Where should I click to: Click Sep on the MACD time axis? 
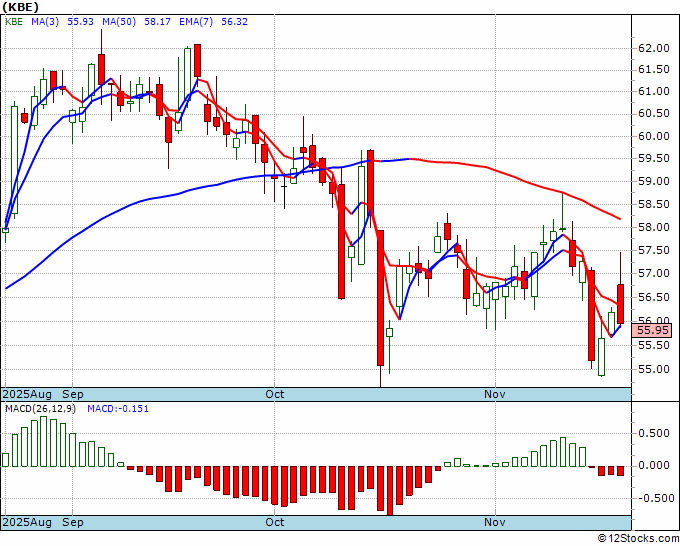(x=73, y=522)
